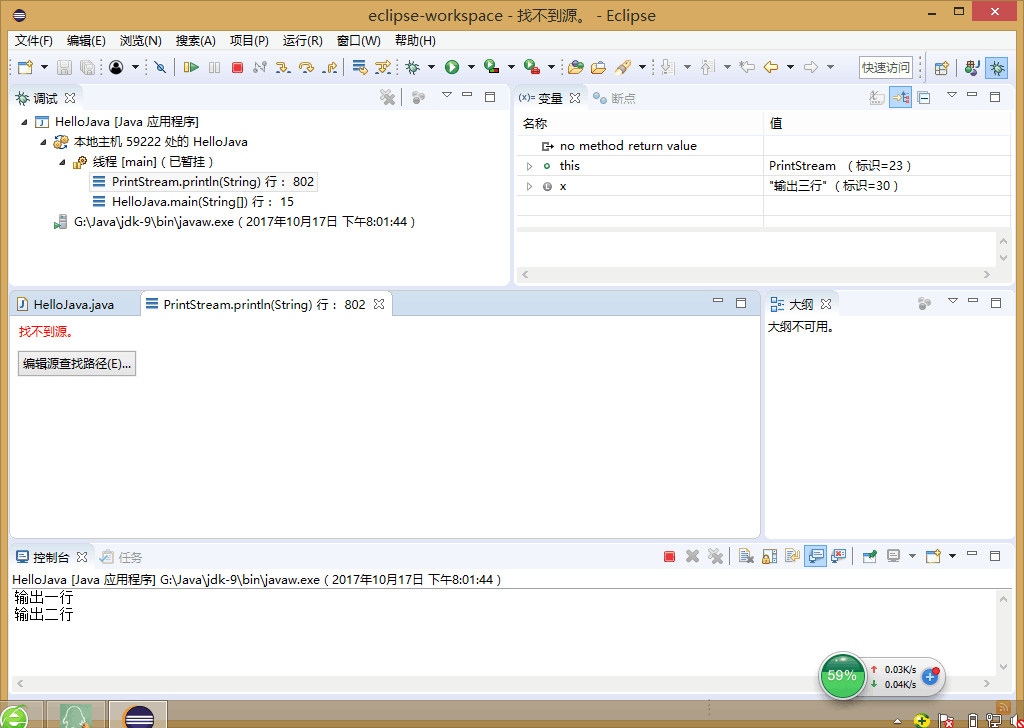Collapse the 线程 [main] tree node

[64, 162]
